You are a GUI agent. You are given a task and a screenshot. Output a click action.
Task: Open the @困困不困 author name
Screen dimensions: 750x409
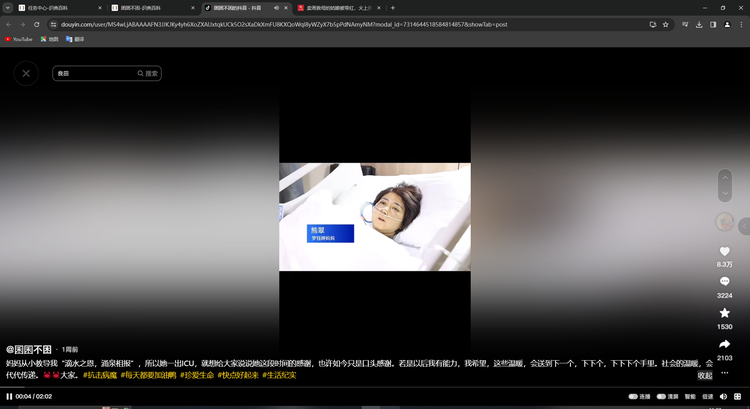coord(29,349)
